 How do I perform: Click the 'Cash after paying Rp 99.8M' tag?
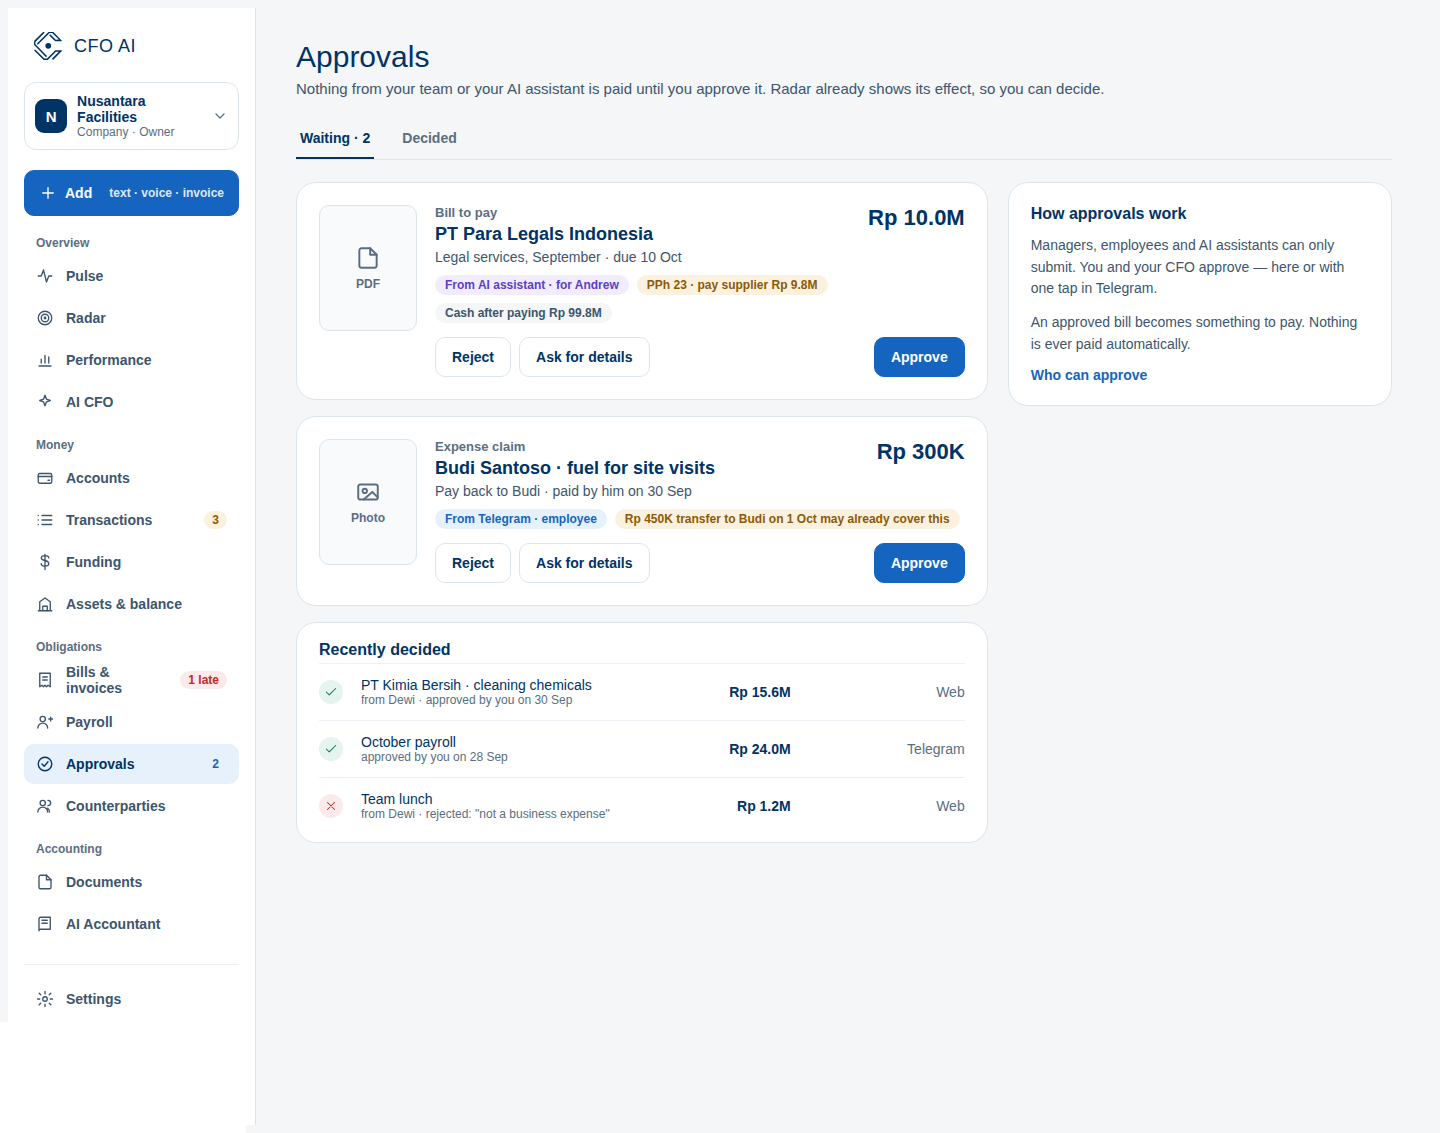tap(523, 313)
